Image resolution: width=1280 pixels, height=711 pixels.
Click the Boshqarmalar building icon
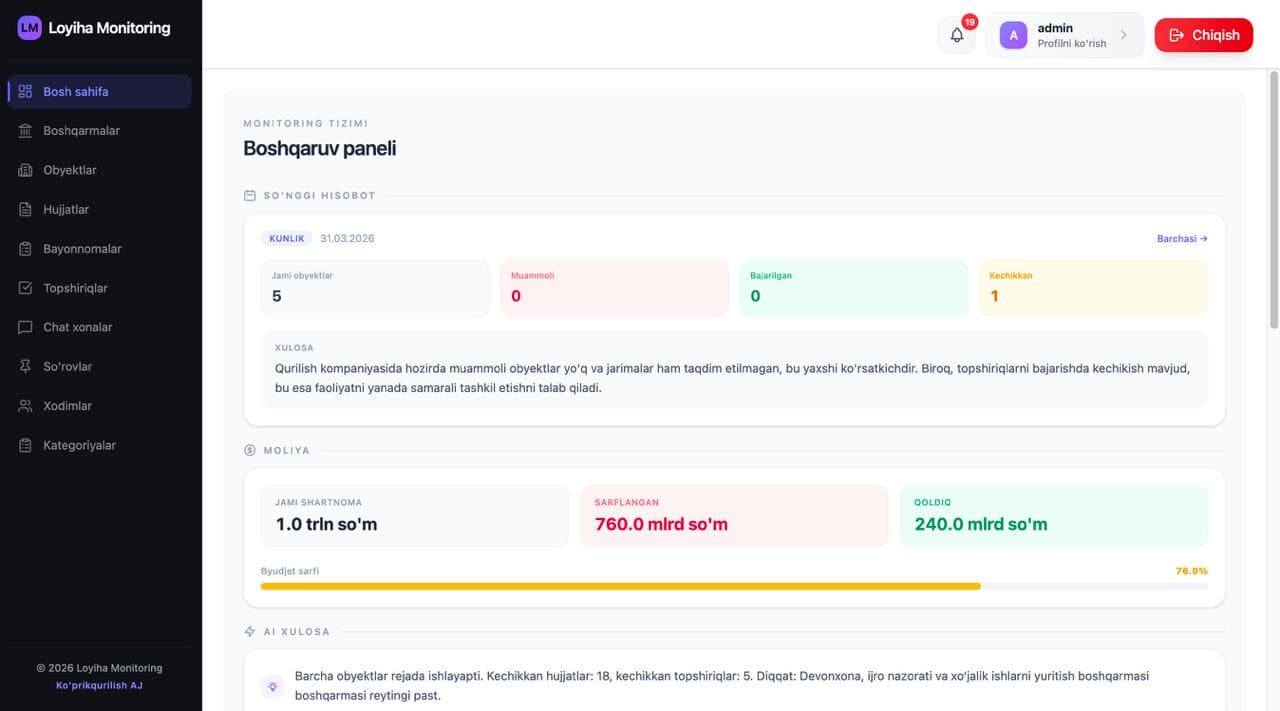coord(26,131)
